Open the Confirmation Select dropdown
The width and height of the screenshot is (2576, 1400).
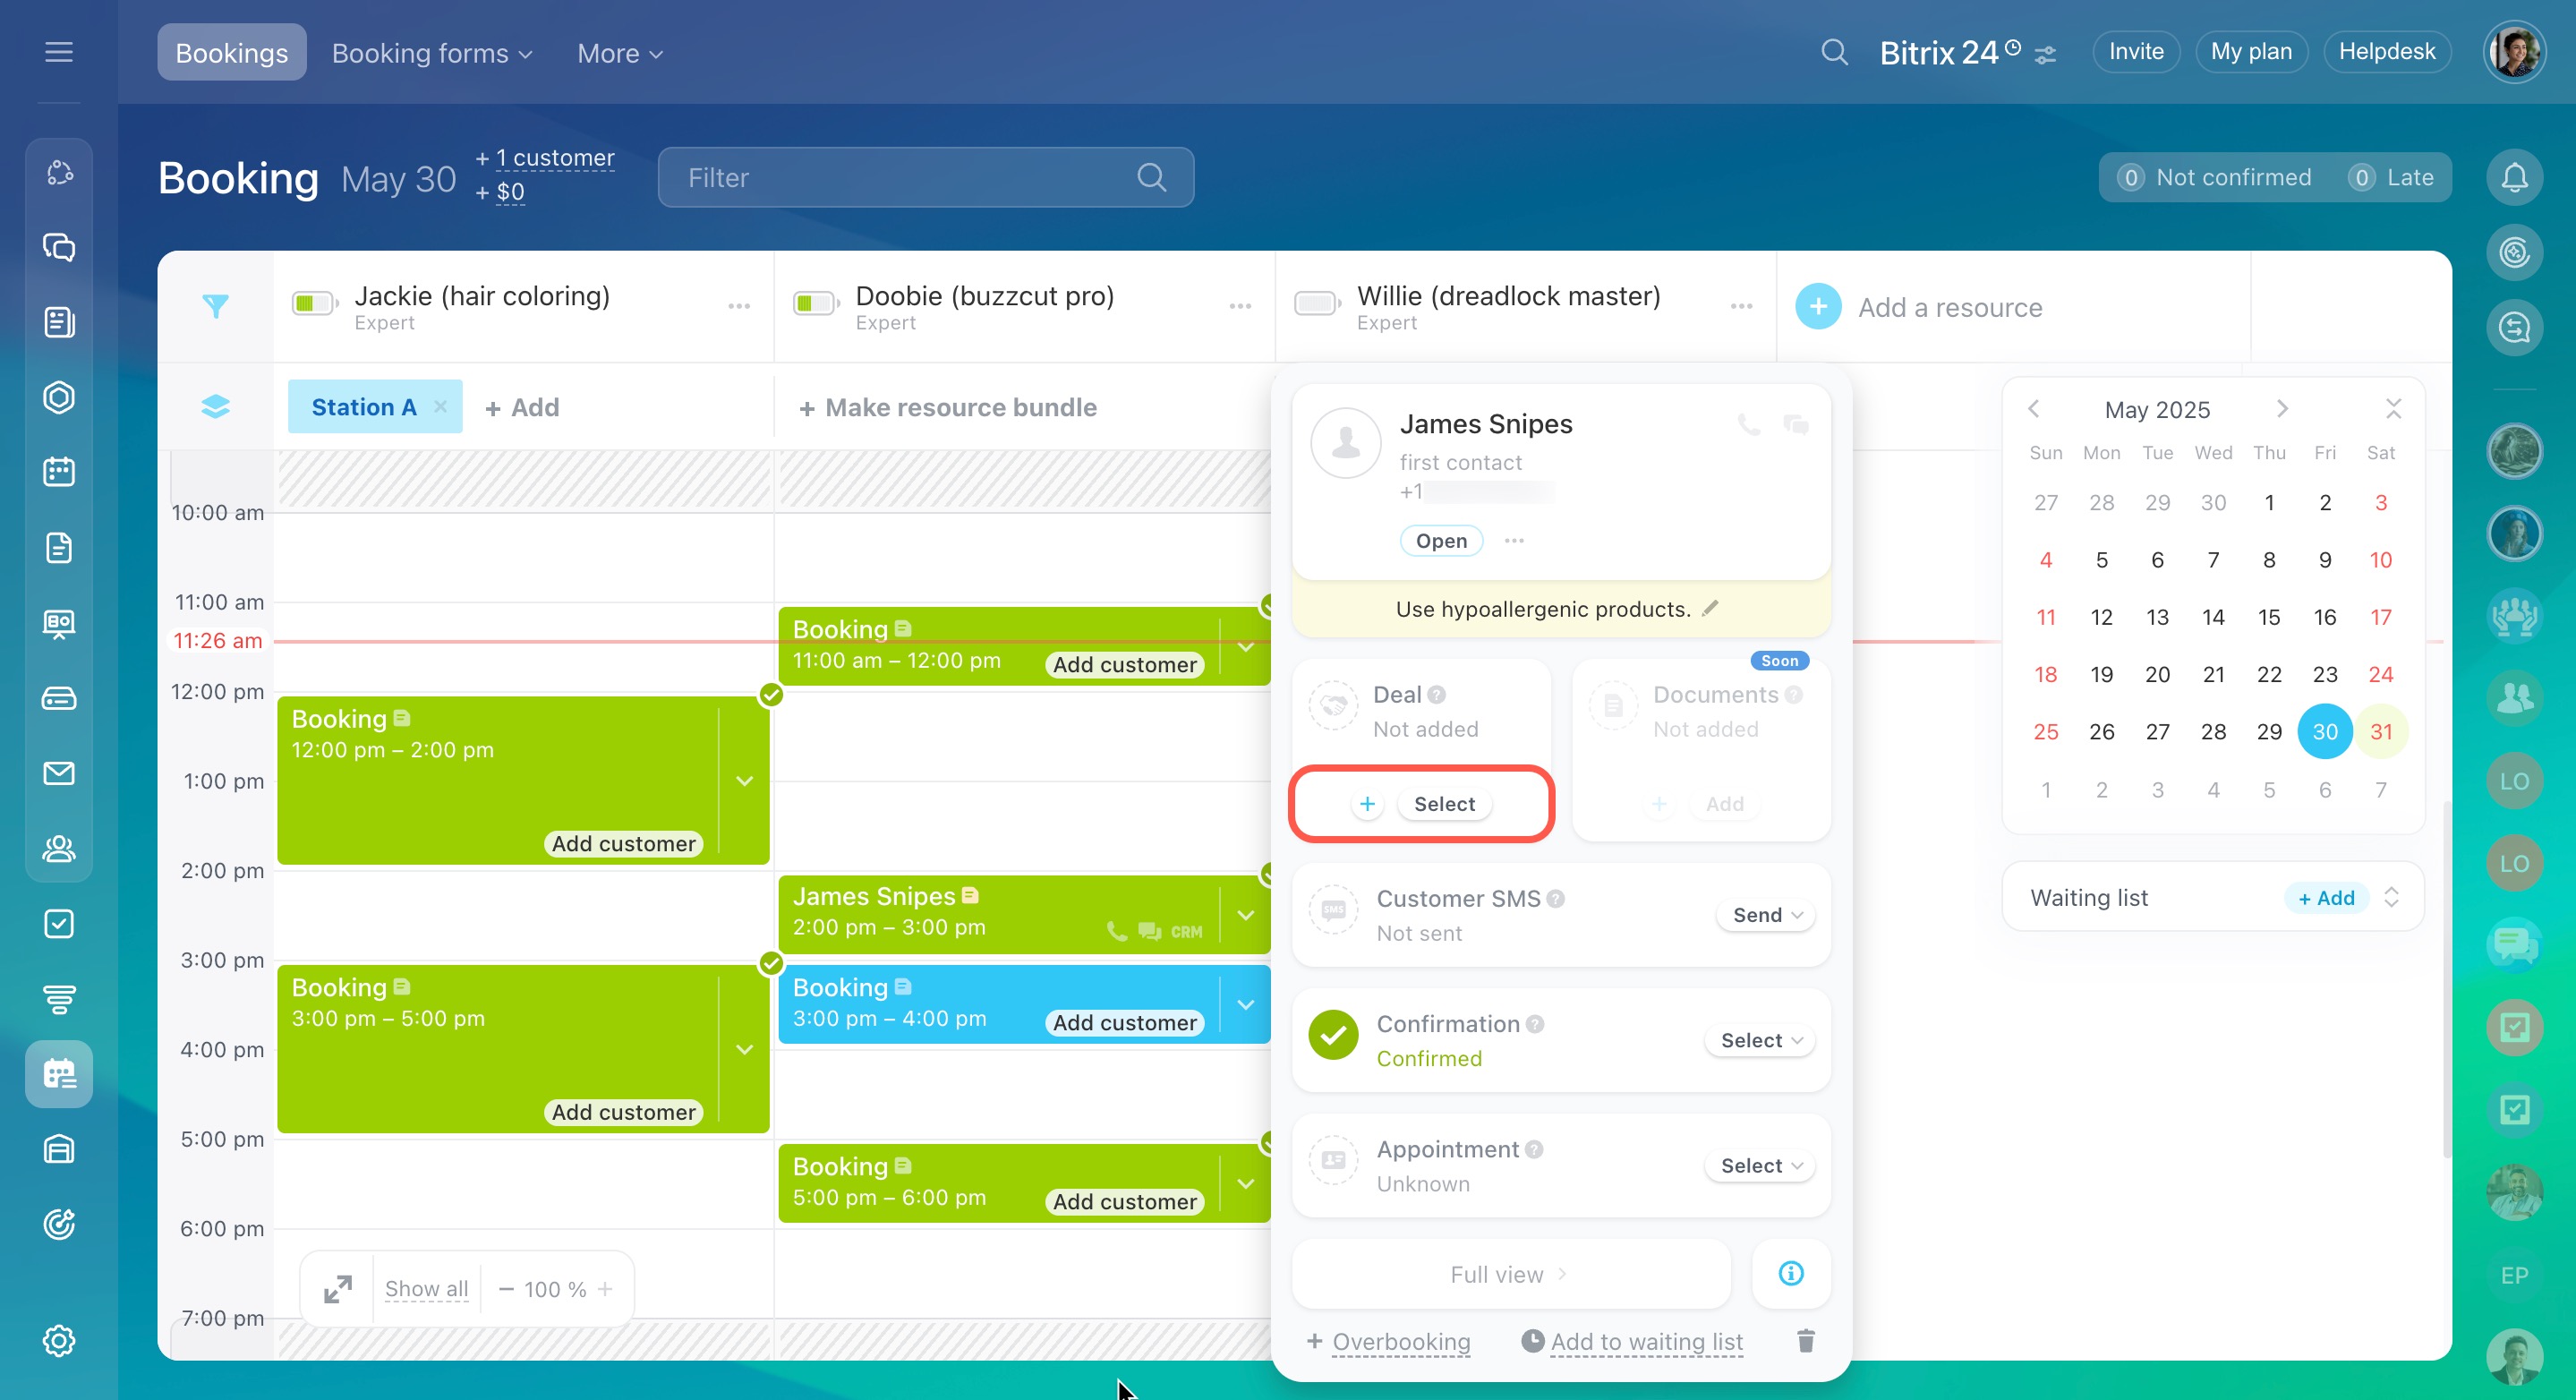1760,1040
